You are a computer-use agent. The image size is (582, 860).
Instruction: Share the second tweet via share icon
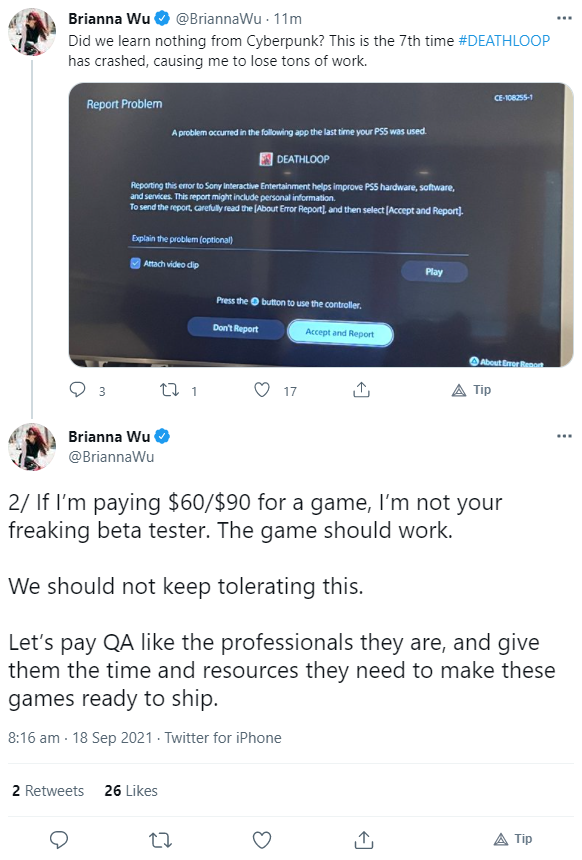363,840
